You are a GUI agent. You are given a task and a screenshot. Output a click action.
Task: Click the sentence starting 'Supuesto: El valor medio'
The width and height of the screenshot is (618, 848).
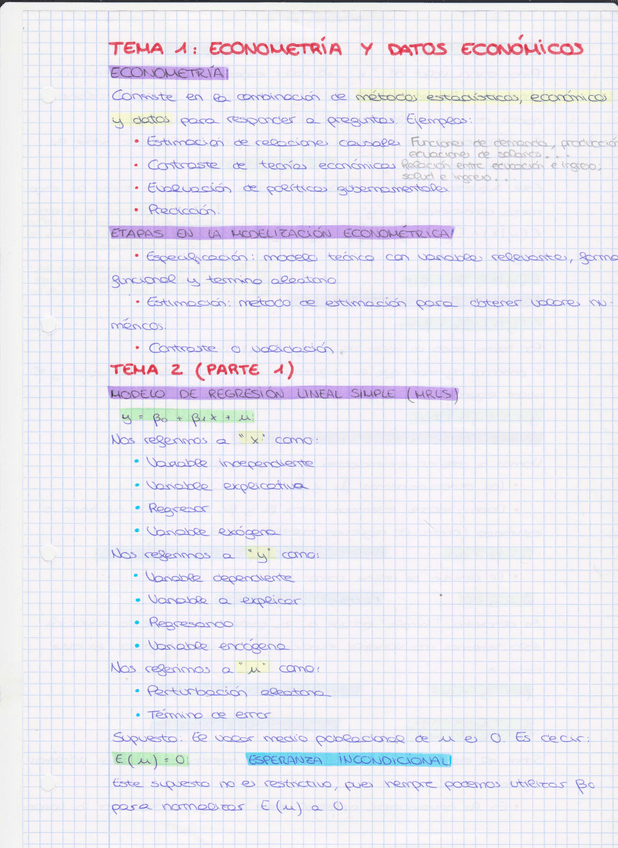(350, 738)
